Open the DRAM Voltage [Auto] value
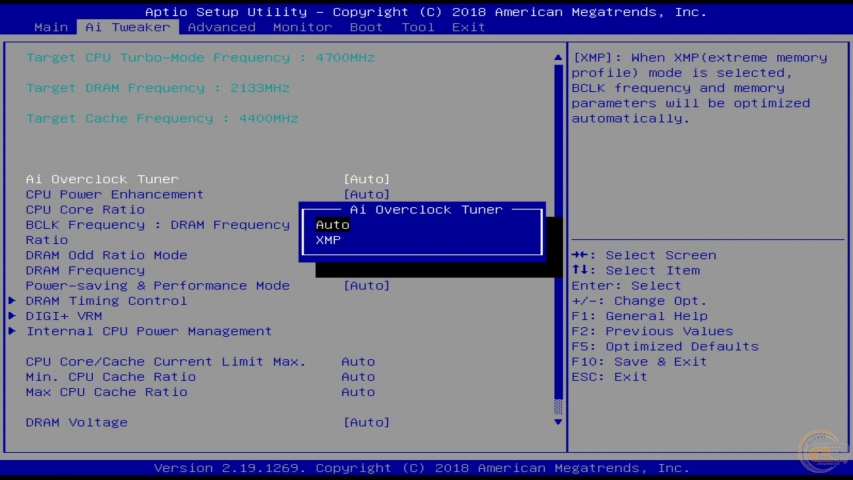The image size is (853, 480). (367, 422)
